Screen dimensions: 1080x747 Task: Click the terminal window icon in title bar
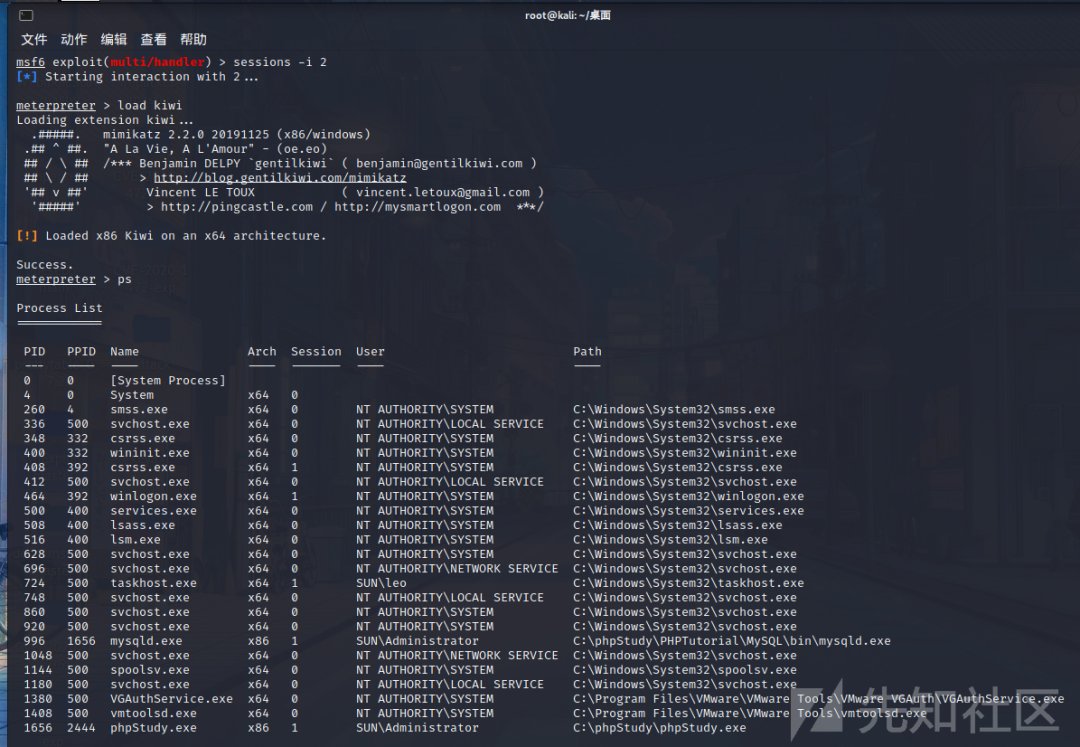click(26, 14)
